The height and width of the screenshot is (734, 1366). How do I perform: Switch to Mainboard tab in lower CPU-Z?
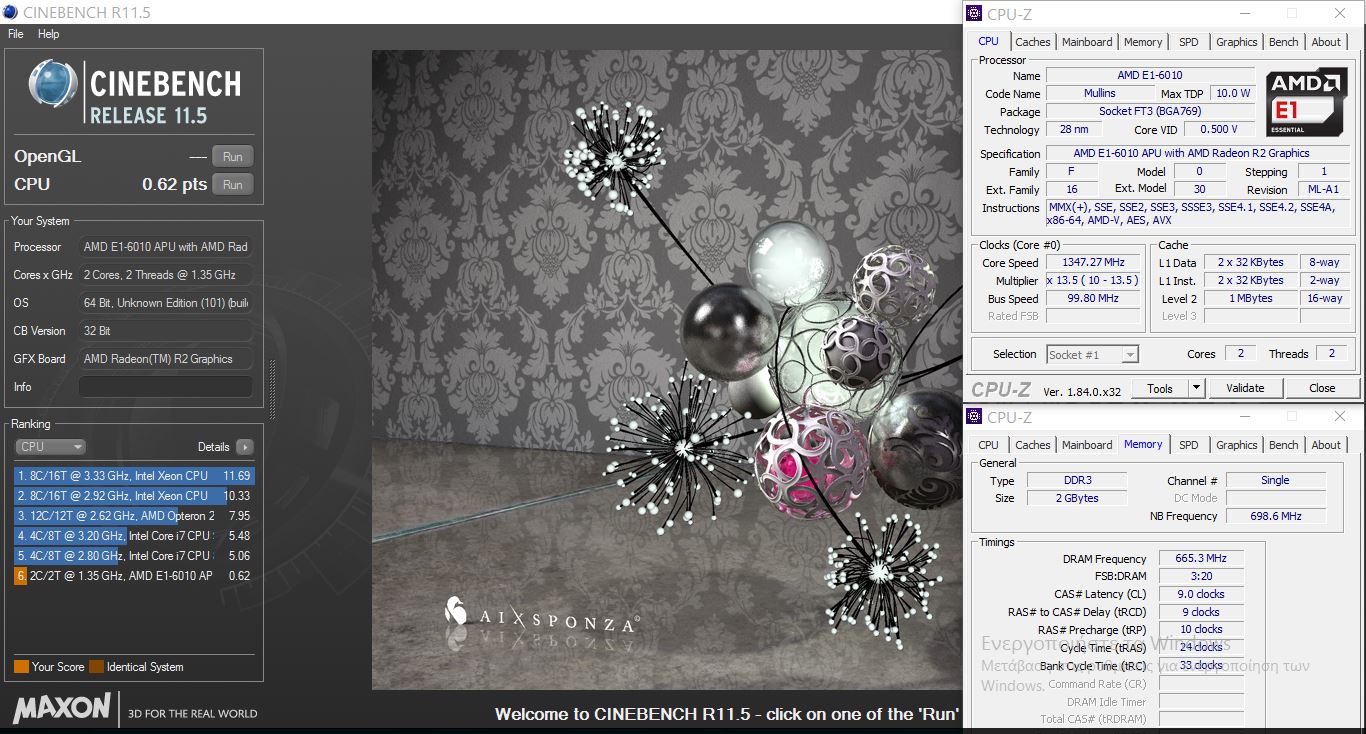[x=1087, y=445]
